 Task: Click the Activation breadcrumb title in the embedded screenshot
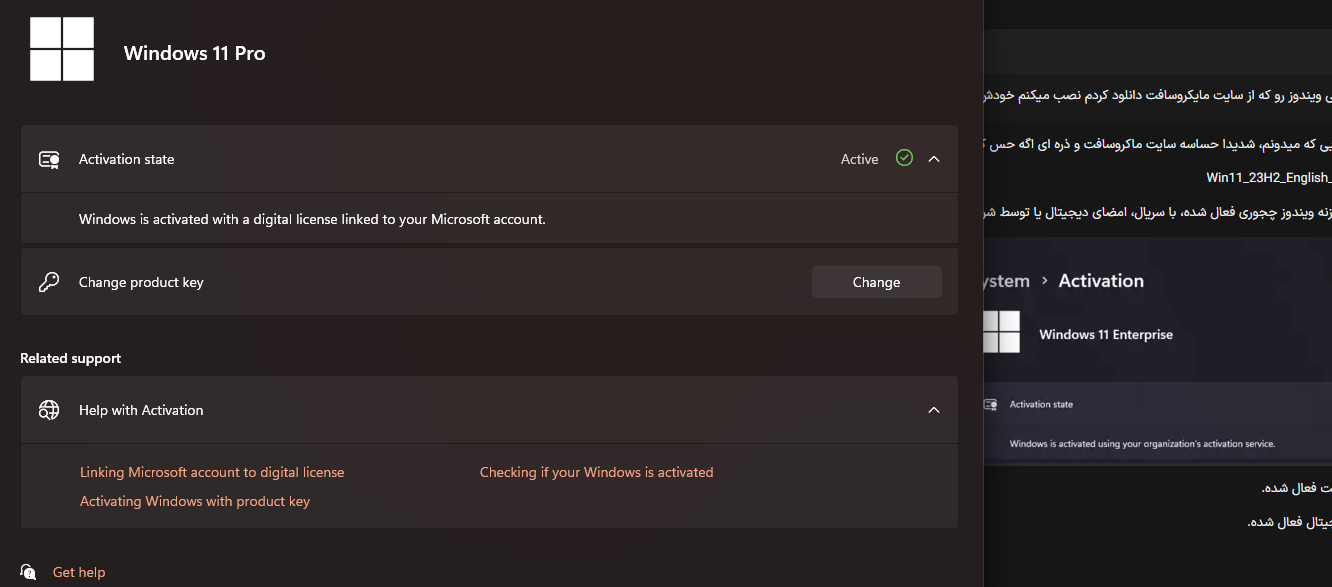point(1101,281)
